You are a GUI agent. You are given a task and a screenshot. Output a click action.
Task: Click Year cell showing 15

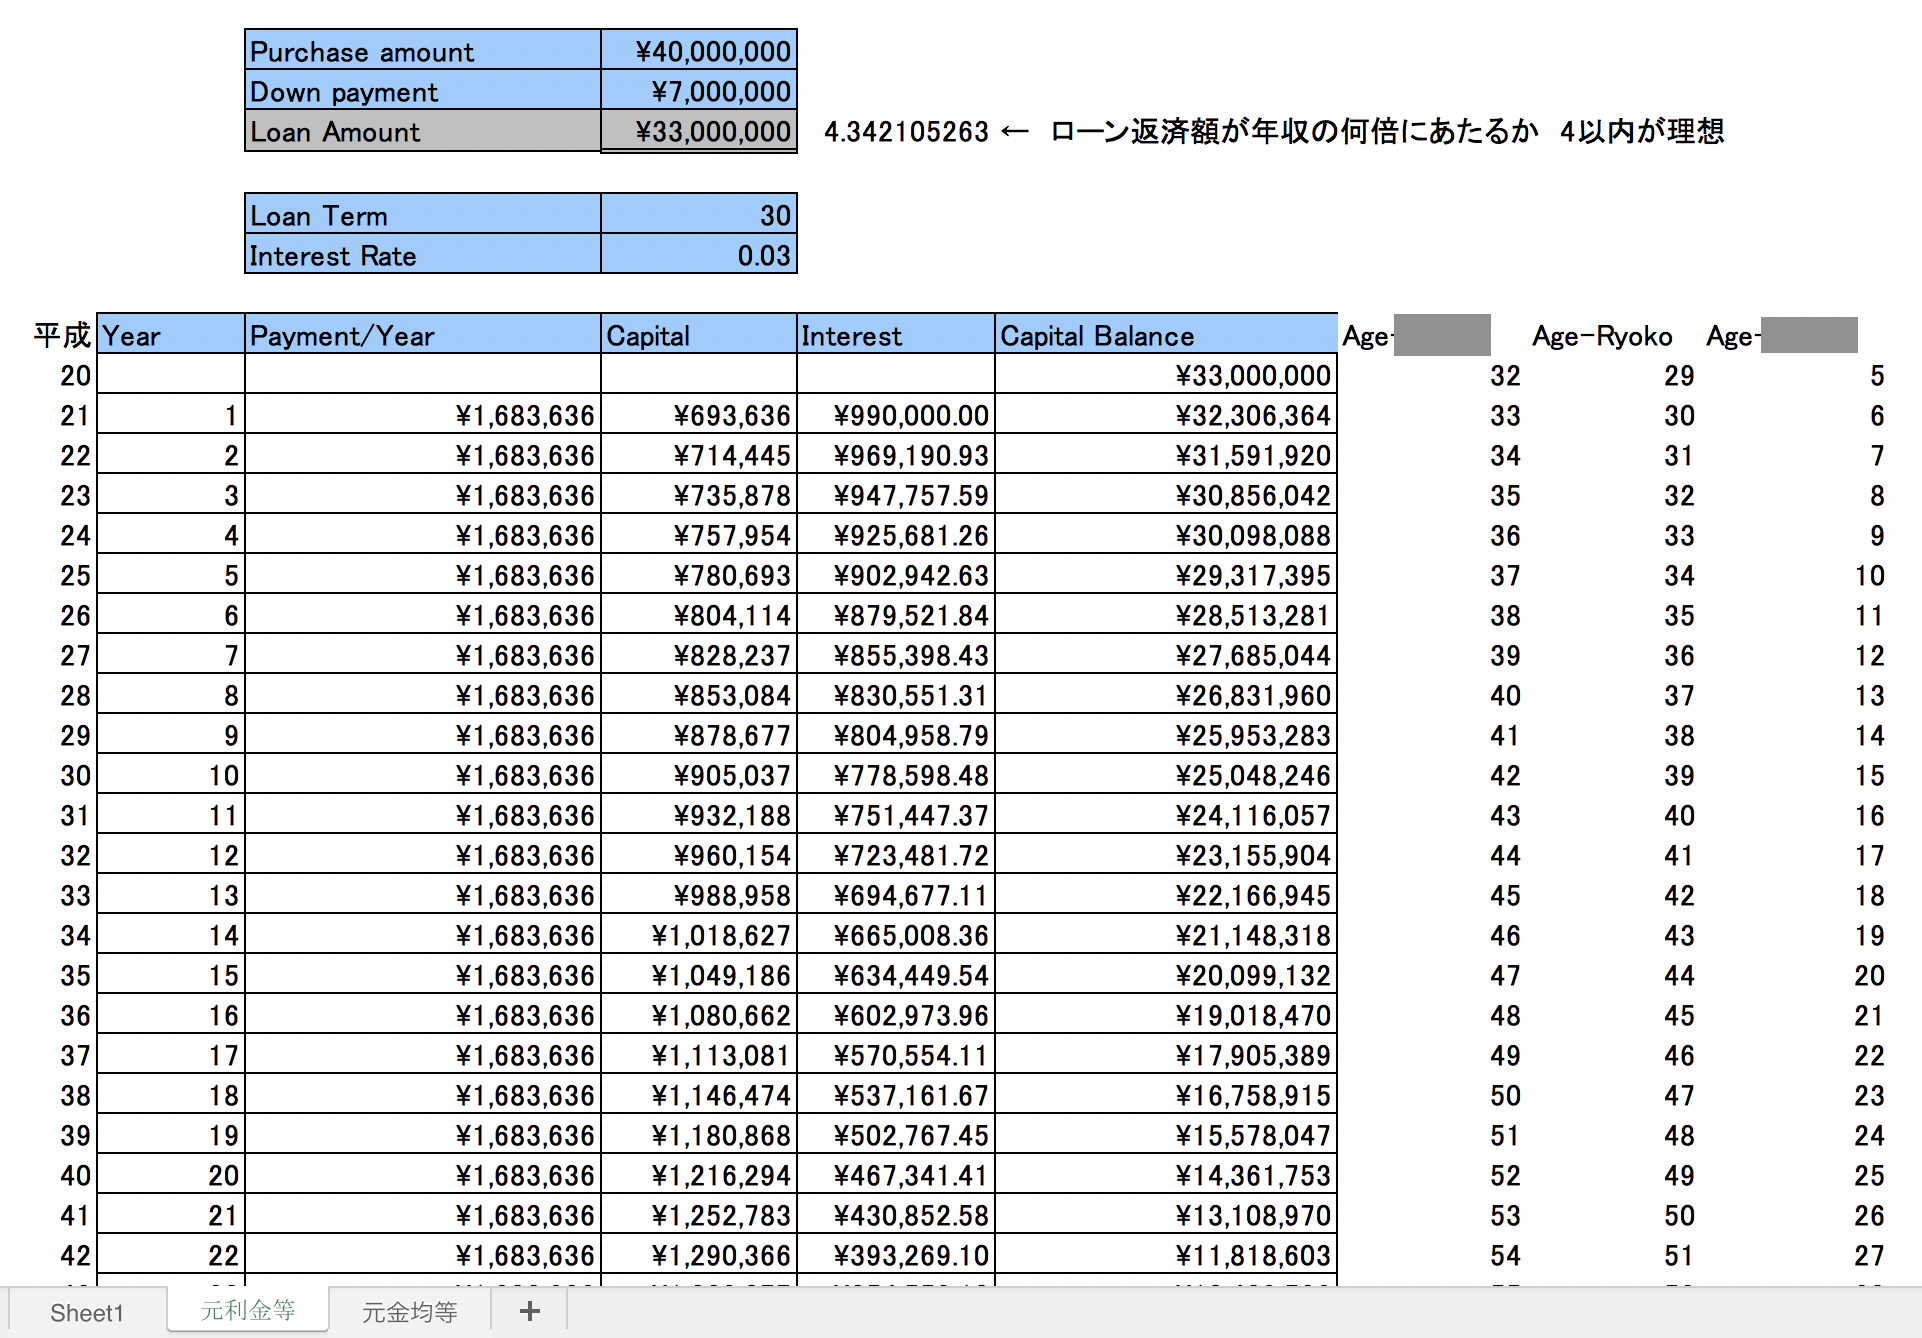pos(171,975)
